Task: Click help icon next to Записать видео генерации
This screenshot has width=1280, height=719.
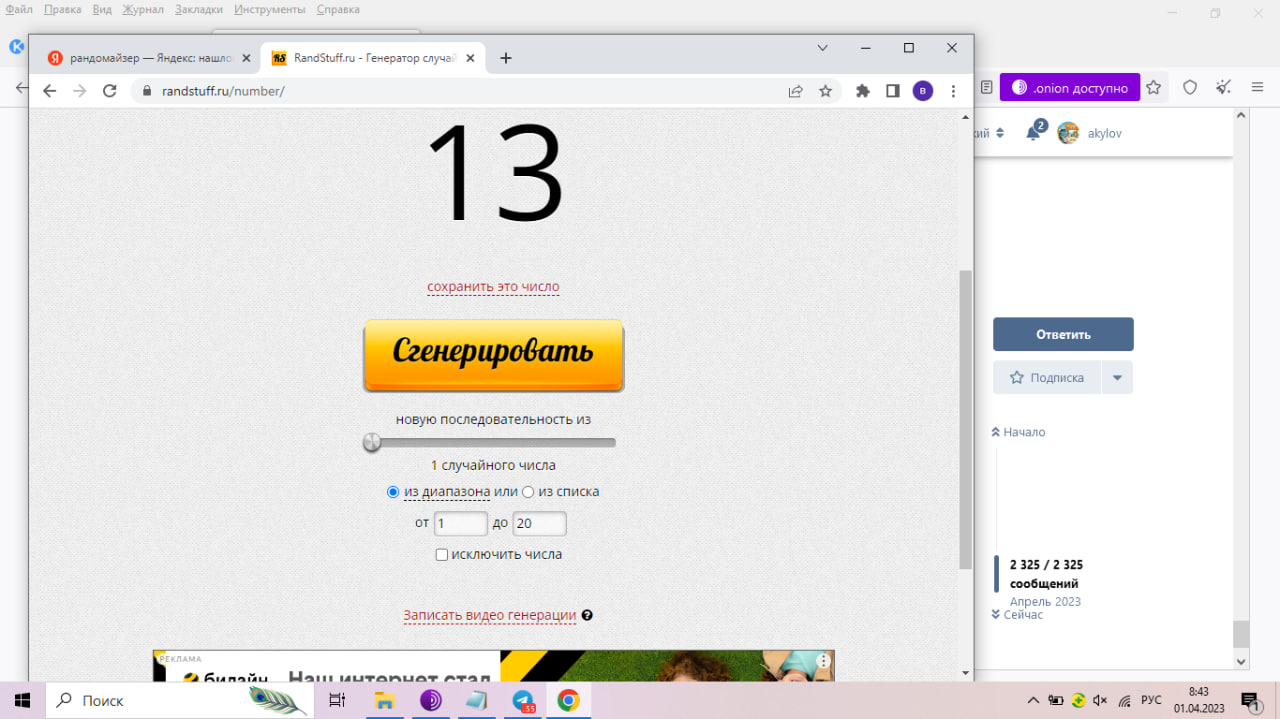Action: [x=587, y=615]
